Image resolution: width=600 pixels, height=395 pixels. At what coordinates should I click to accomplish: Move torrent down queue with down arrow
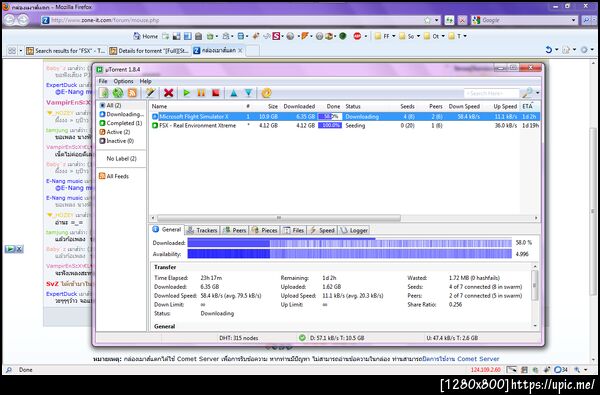point(249,93)
